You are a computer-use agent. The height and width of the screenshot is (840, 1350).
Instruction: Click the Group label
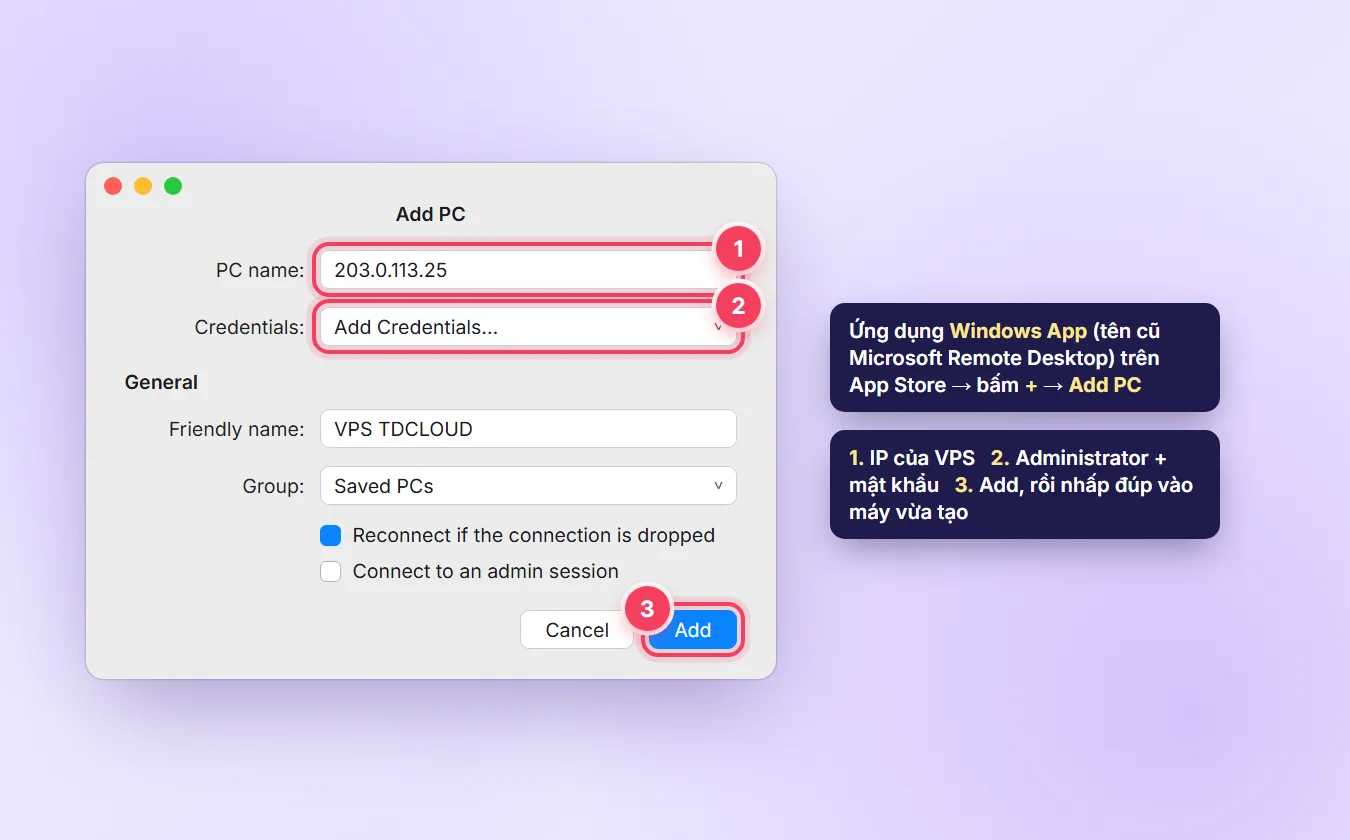[x=274, y=486]
